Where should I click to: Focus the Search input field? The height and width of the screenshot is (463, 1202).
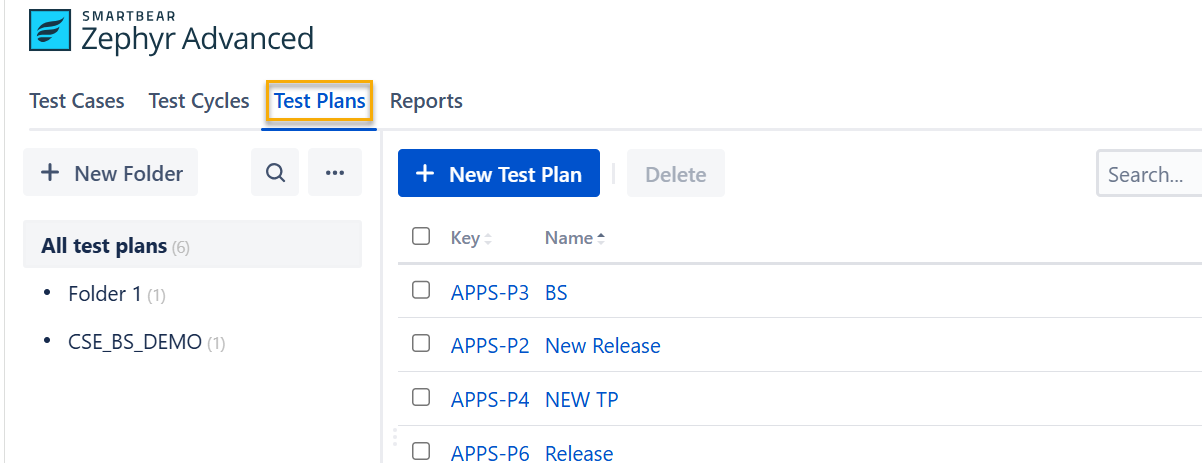[1150, 175]
